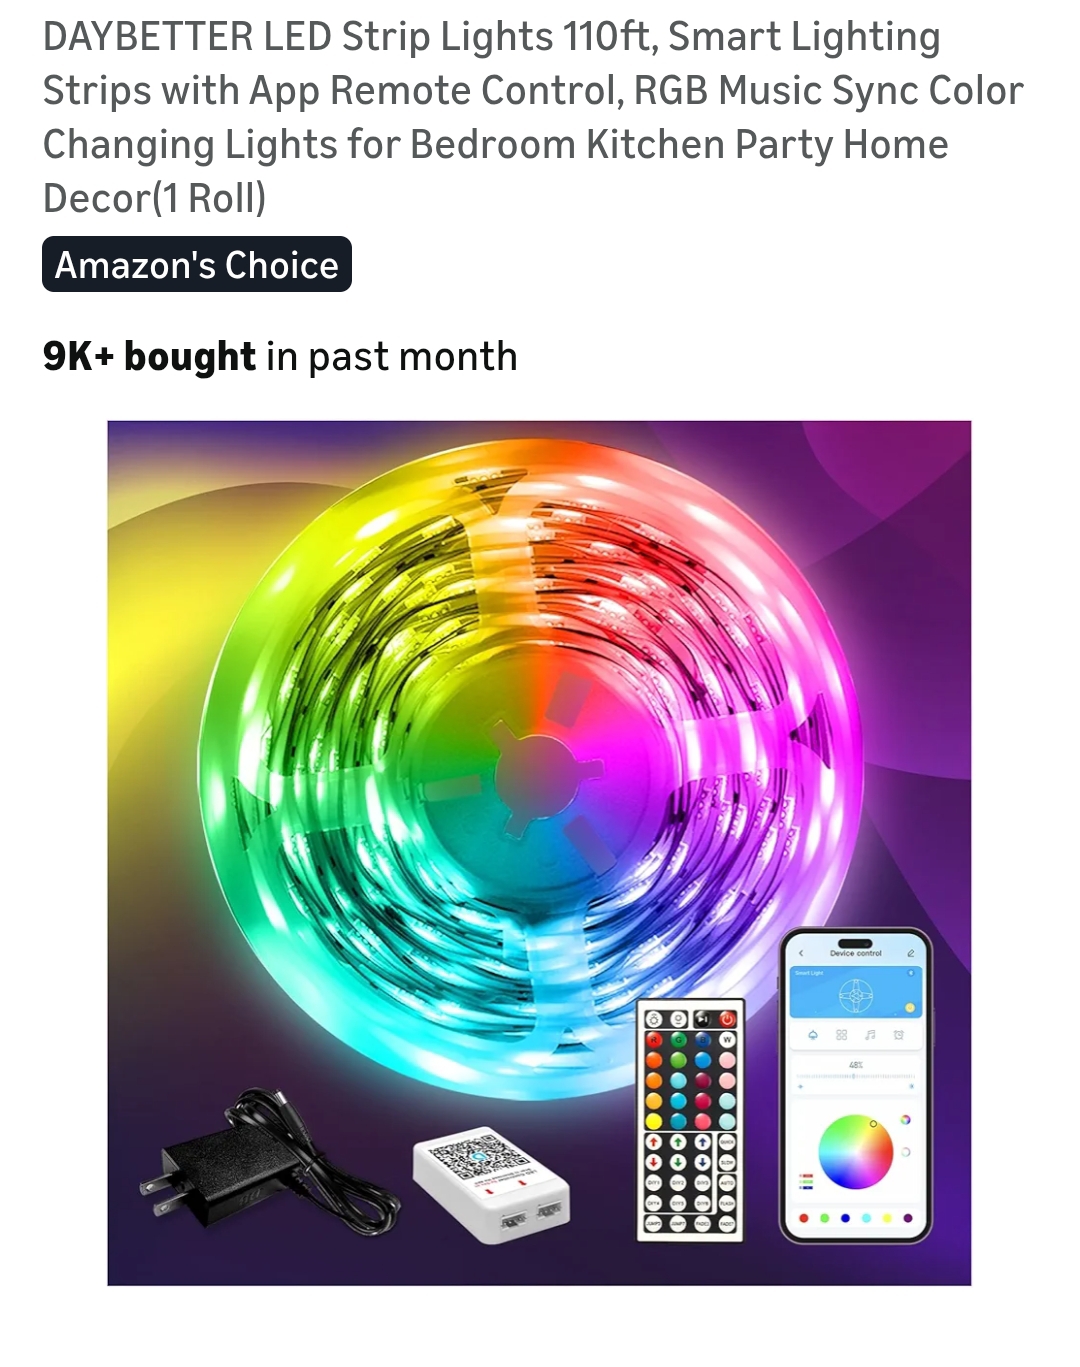1080x1367 pixels.
Task: Select the red preset color dot on phone
Action: (804, 1218)
